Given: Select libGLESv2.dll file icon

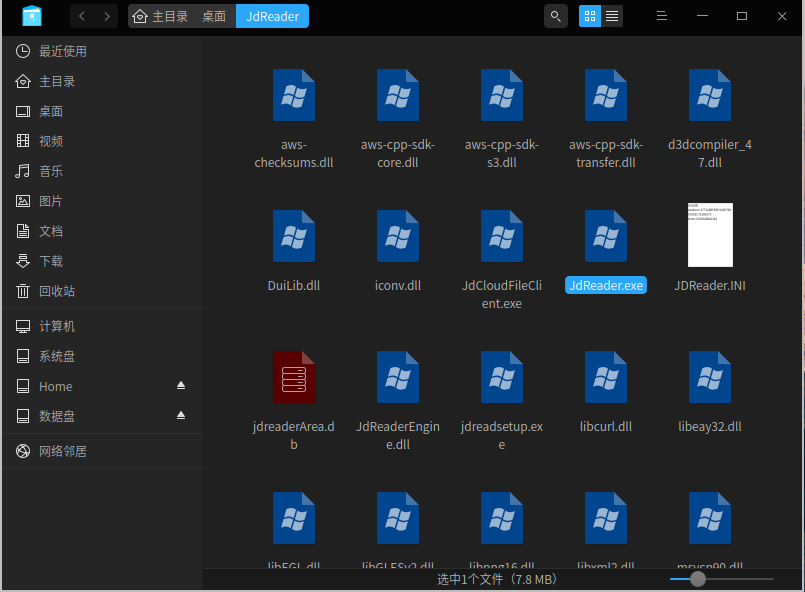Looking at the screenshot, I should click(398, 518).
